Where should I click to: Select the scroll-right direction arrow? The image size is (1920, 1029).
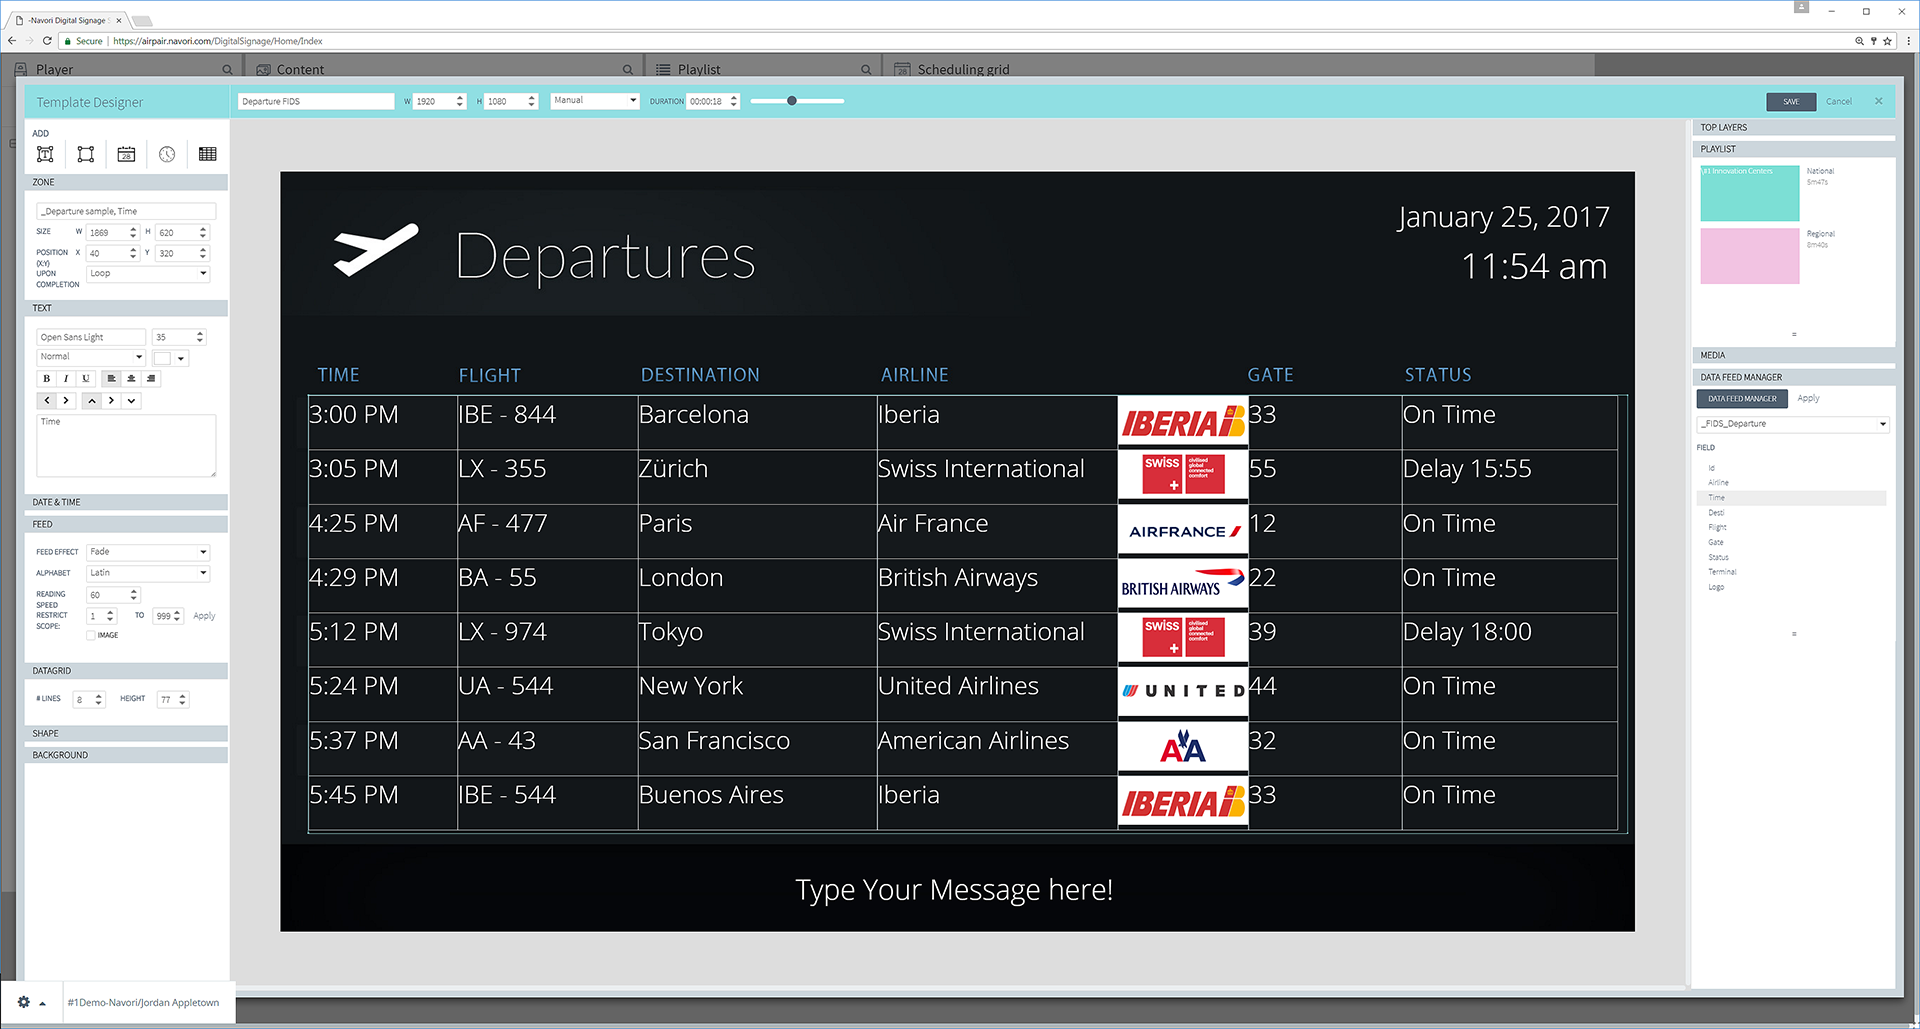click(x=66, y=401)
